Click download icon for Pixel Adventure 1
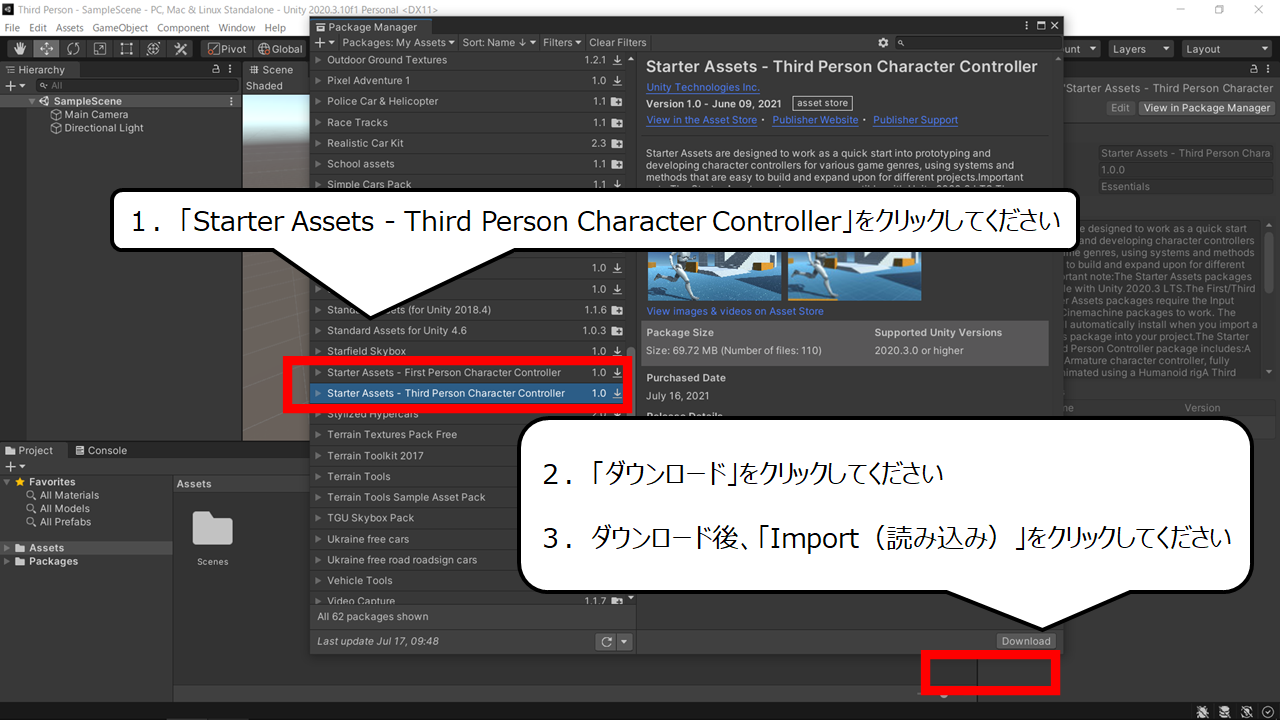 coord(617,81)
